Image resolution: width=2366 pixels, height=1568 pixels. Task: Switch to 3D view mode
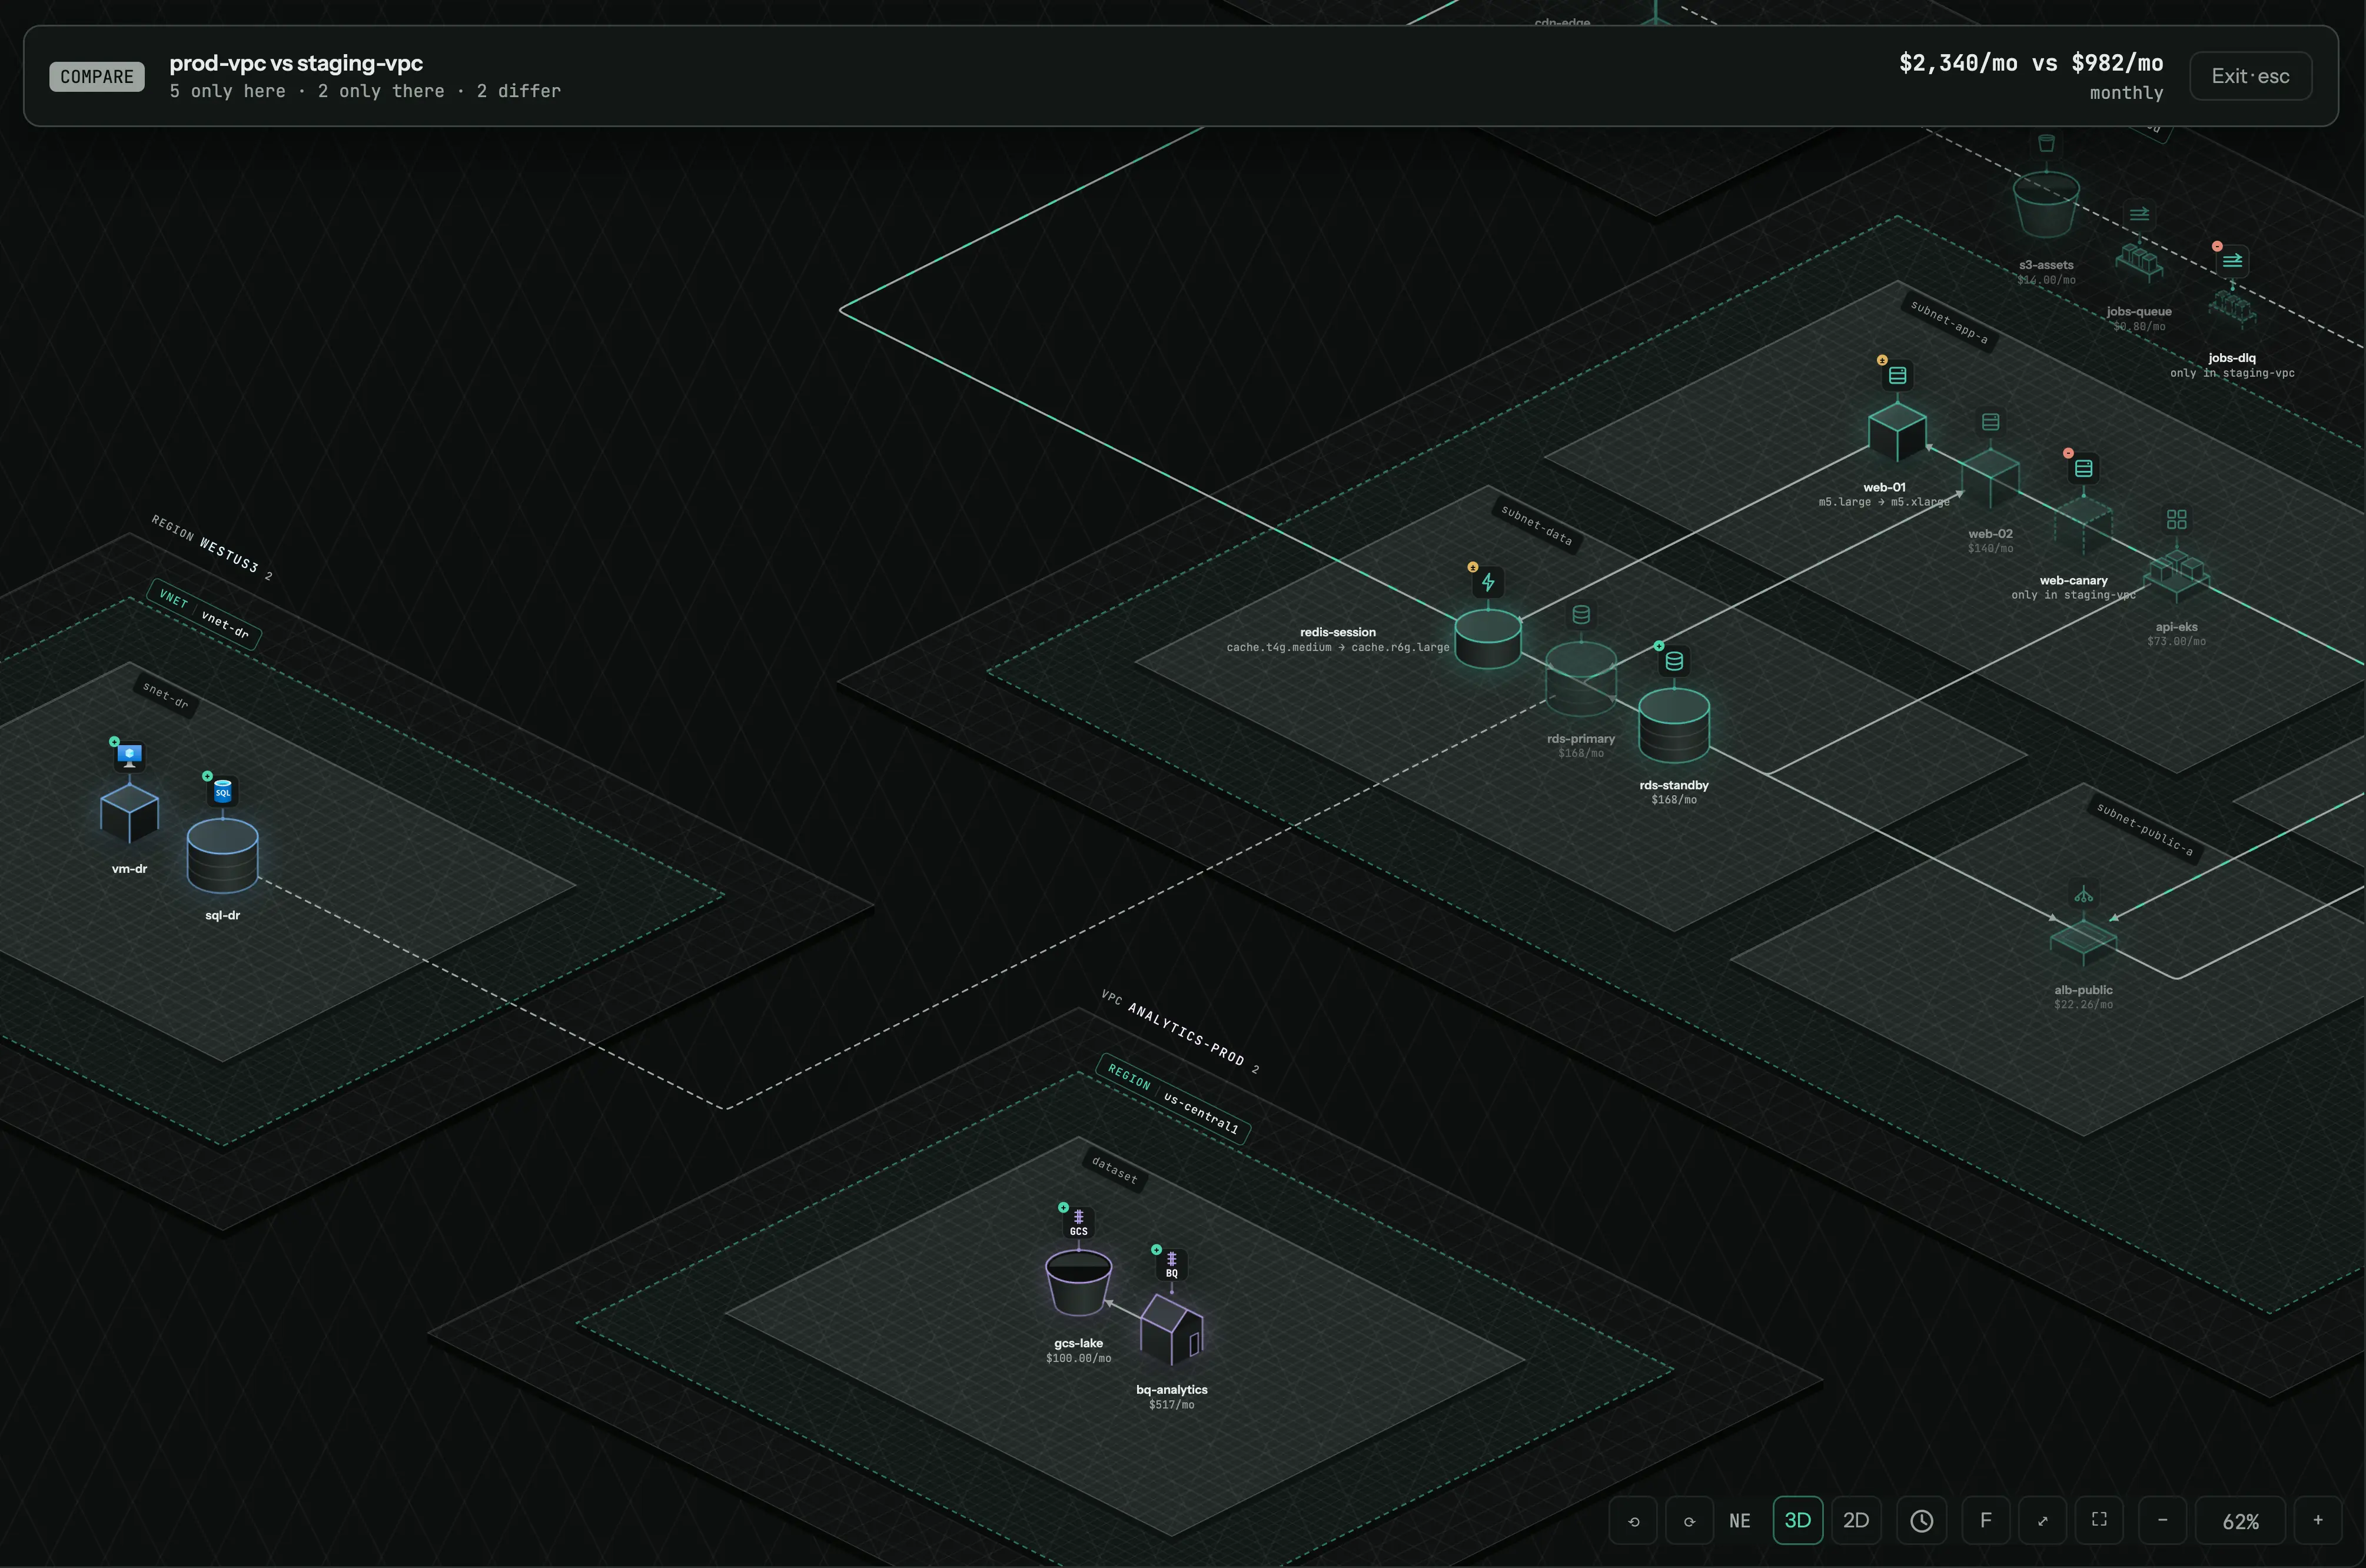[1798, 1520]
